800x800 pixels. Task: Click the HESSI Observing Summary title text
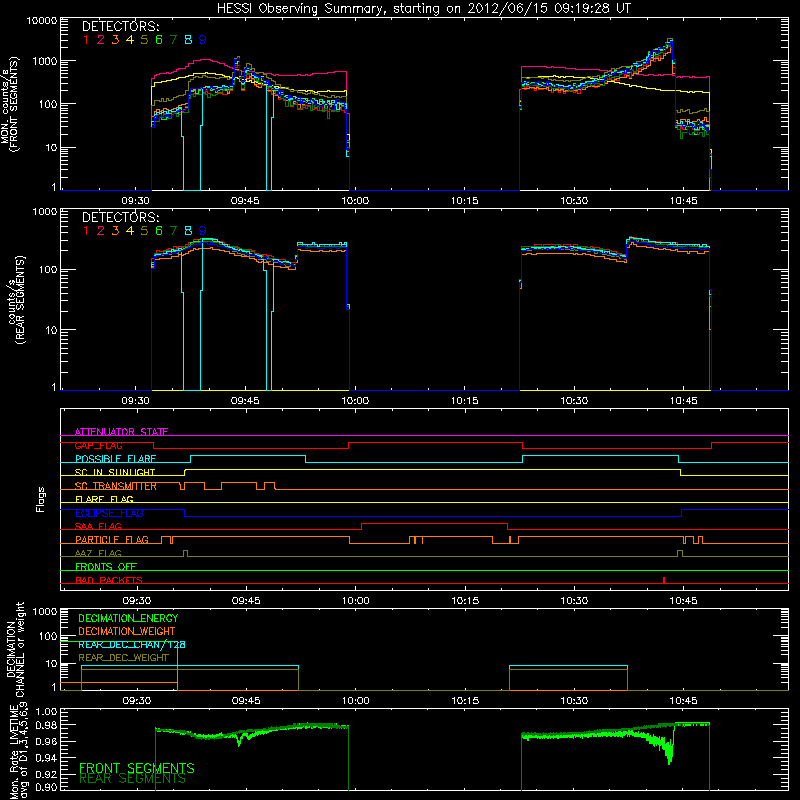coord(423,9)
